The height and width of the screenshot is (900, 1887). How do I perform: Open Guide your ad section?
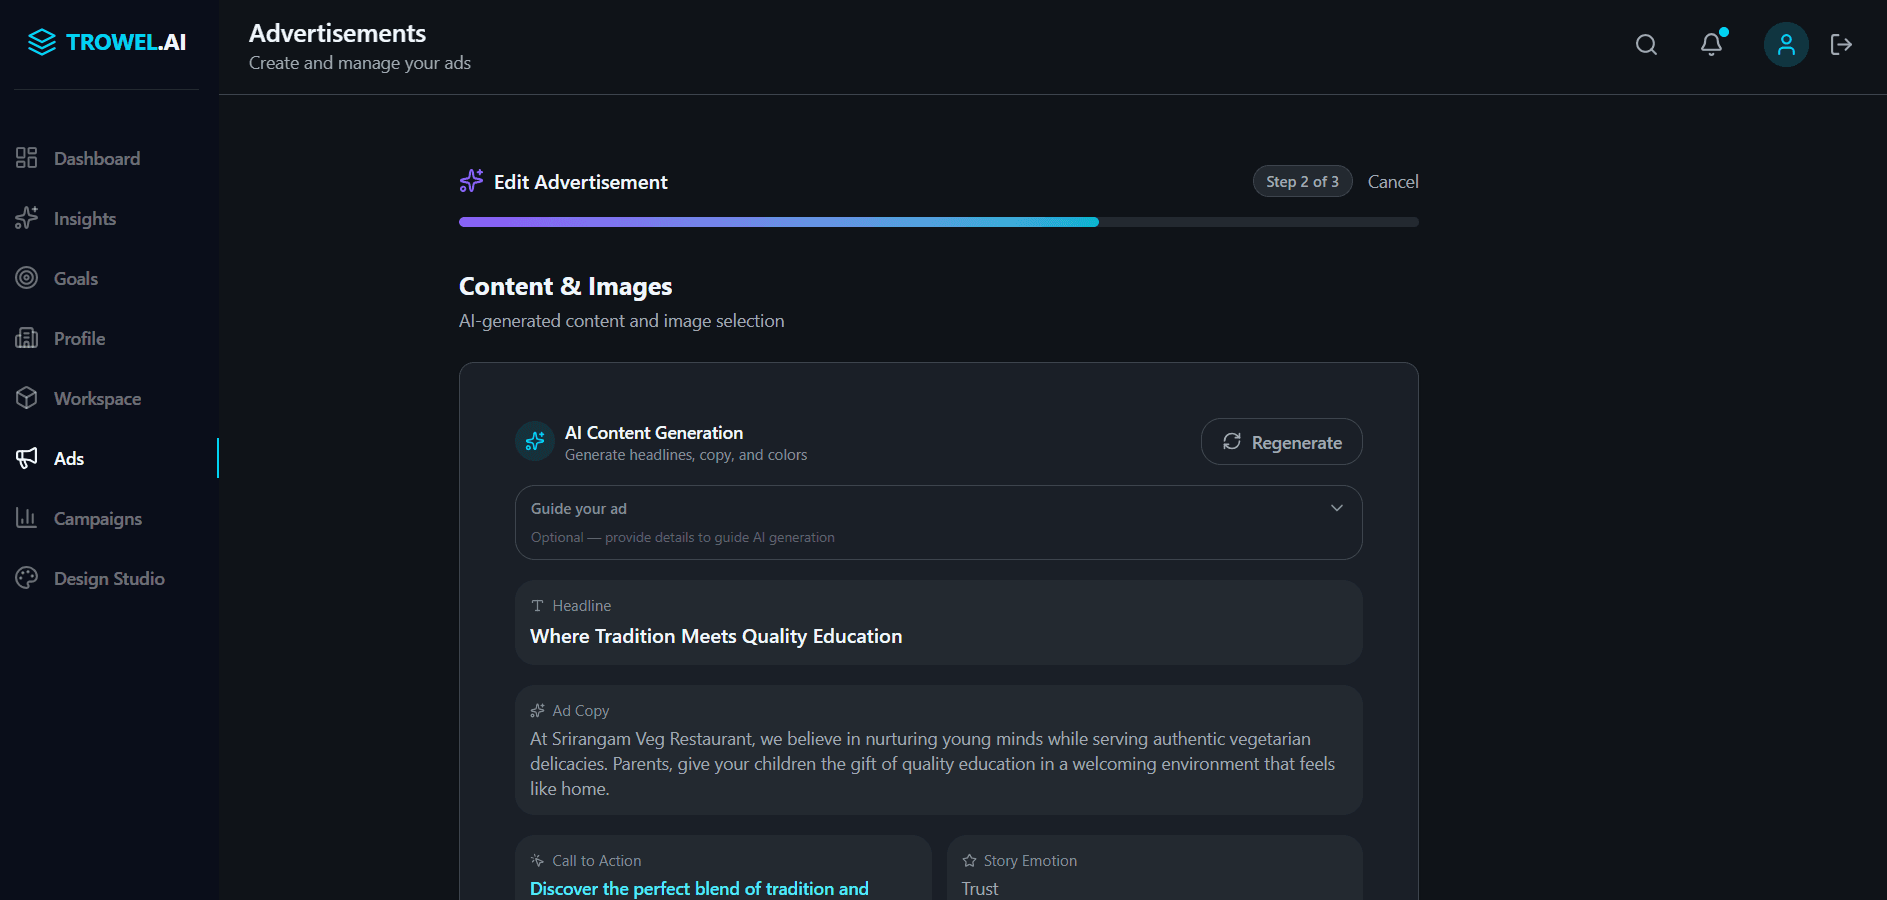click(938, 522)
